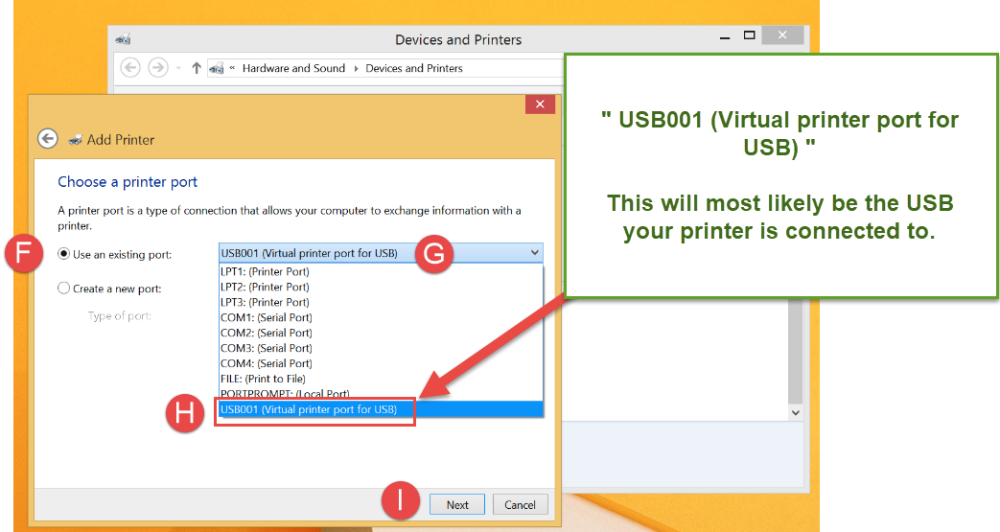Click Devices and Printers breadcrumb
1000x532 pixels.
pos(414,68)
